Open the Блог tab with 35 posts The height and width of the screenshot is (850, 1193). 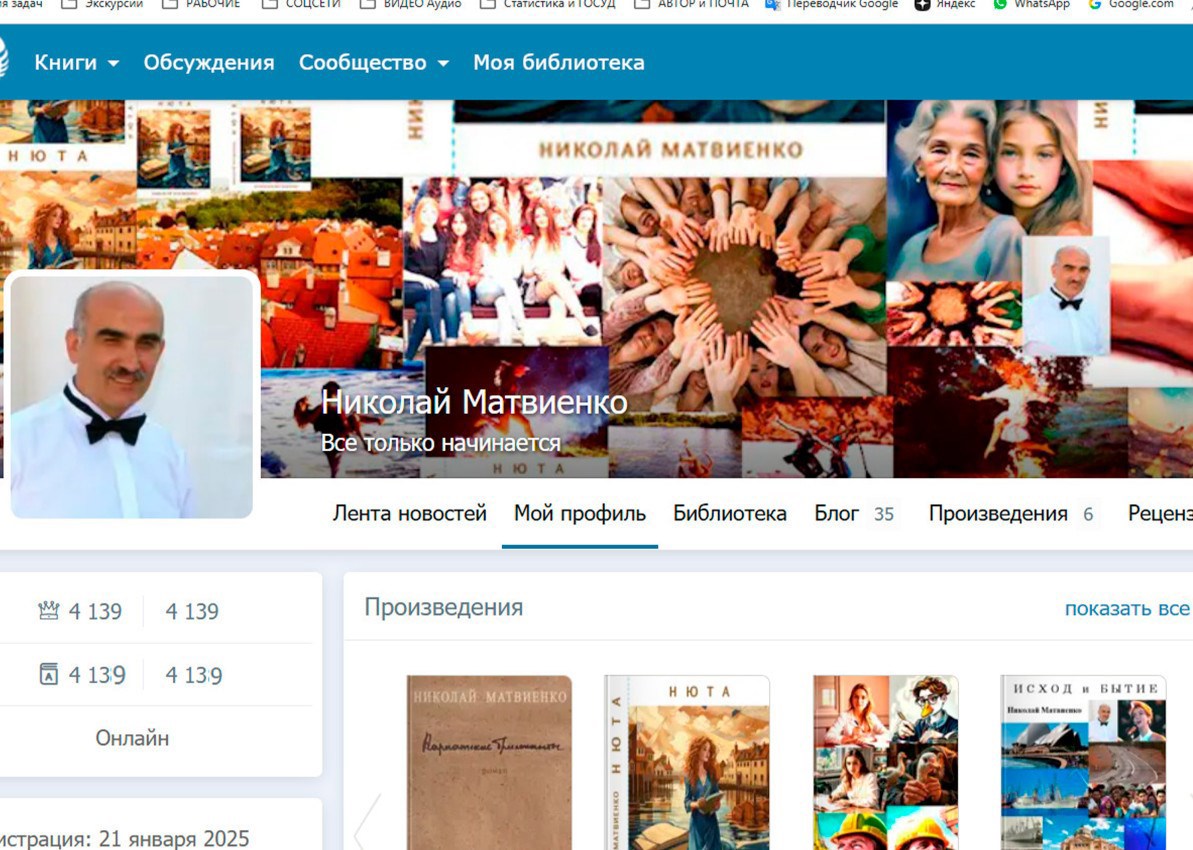pyautogui.click(x=854, y=514)
